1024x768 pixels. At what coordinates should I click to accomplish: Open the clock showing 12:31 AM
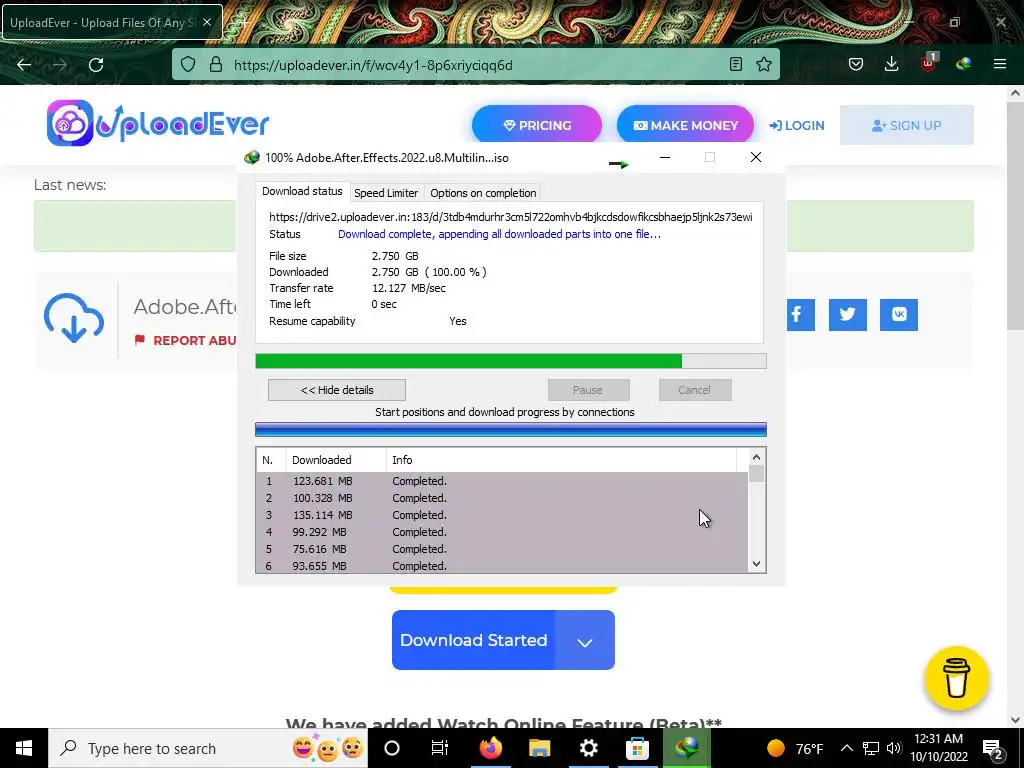click(938, 748)
